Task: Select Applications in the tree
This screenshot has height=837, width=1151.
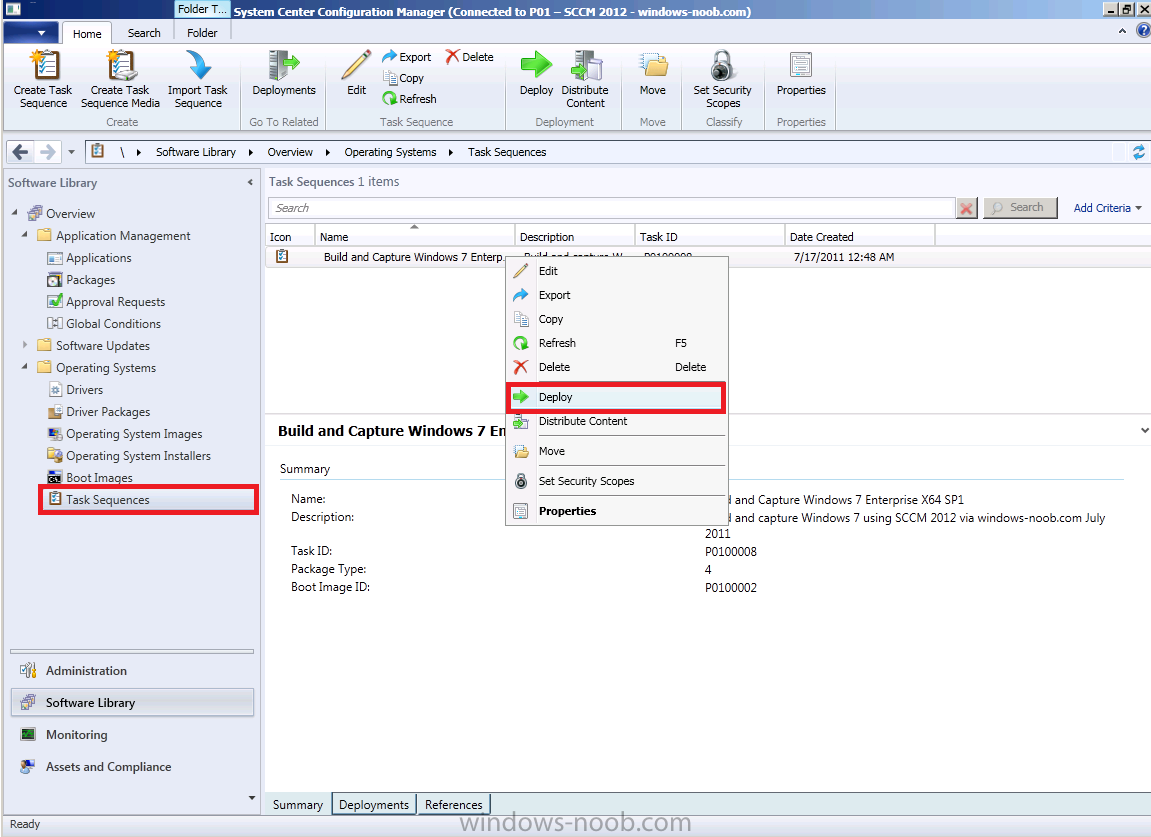Action: click(89, 258)
